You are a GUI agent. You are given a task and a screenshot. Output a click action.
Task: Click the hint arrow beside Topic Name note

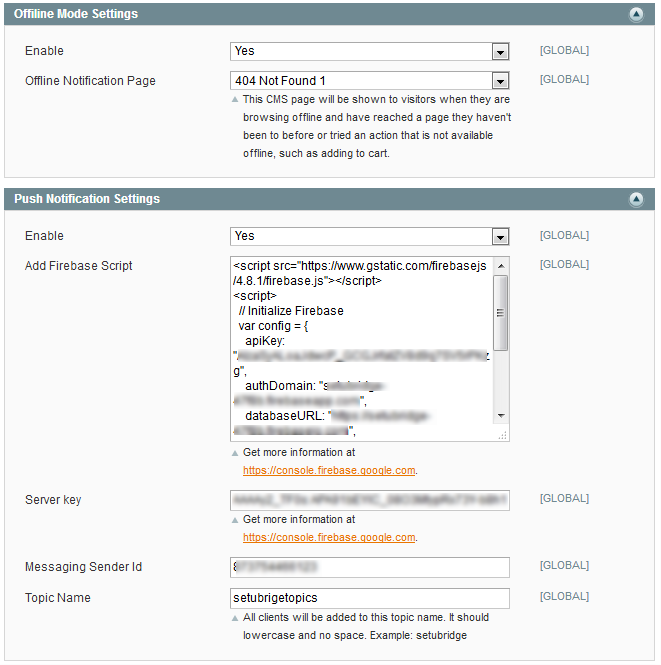pos(235,618)
